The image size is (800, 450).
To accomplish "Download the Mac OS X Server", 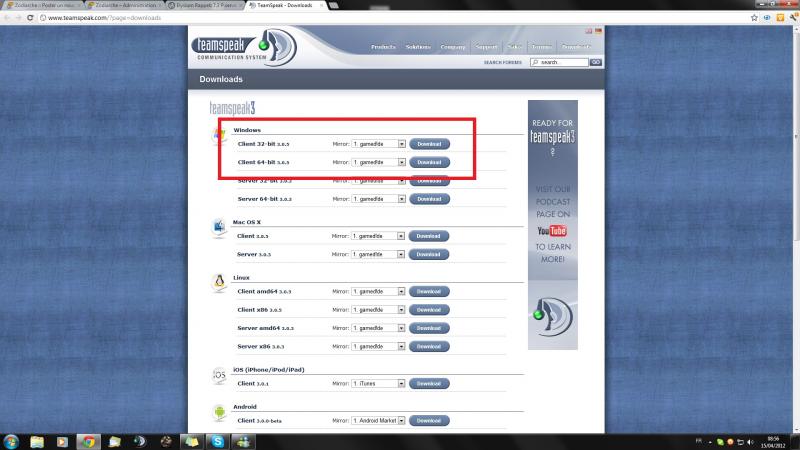I will tap(428, 254).
